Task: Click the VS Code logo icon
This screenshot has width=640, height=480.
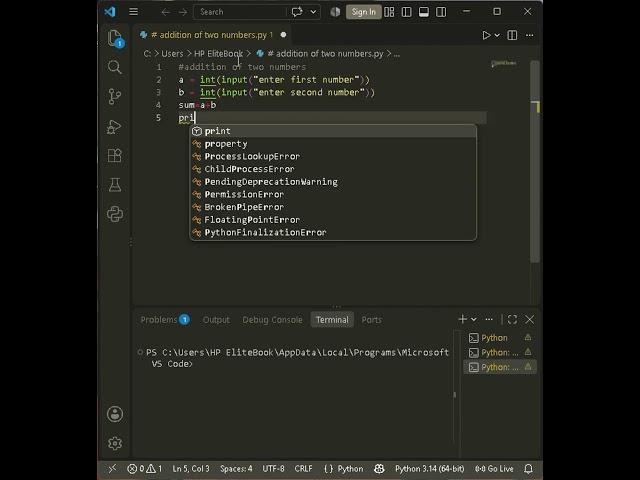Action: click(110, 11)
